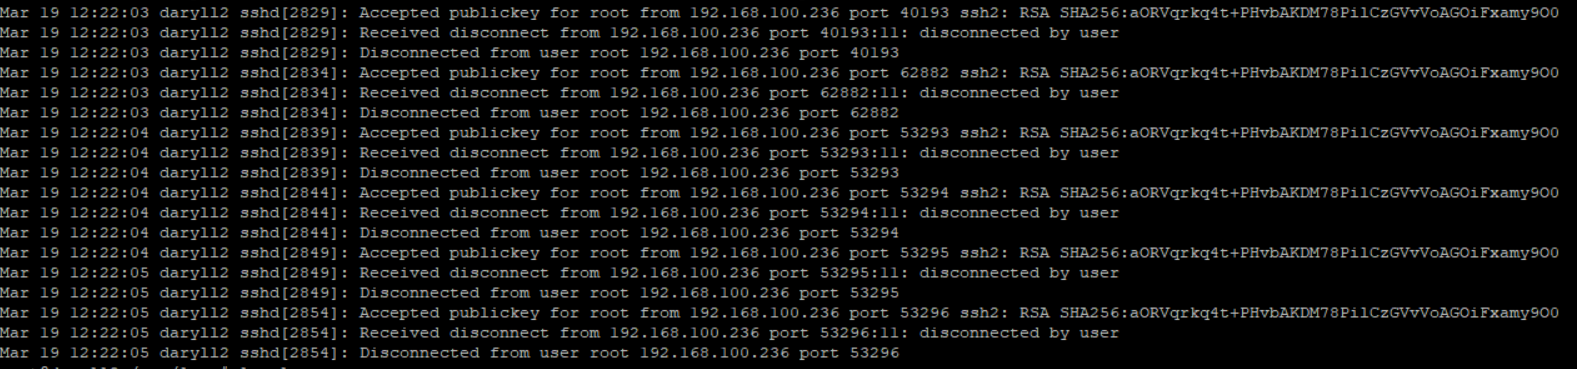This screenshot has width=1577, height=369.
Task: Click the sshd[2844] Accepted publickey line
Action: pyautogui.click(x=780, y=193)
